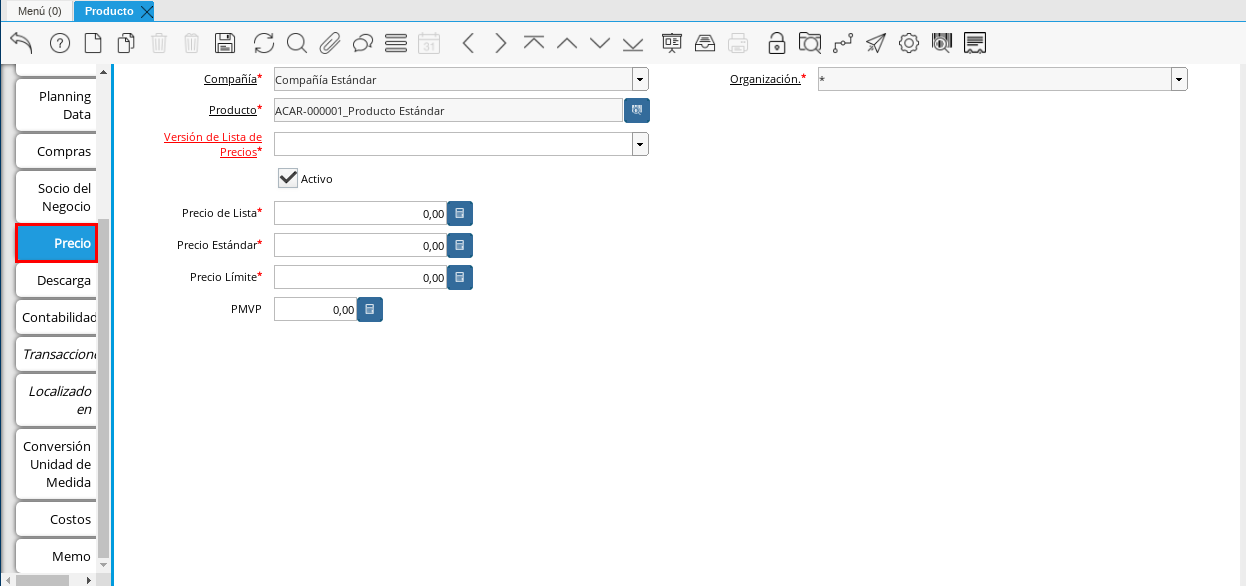Click the Producto label link

click(232, 110)
